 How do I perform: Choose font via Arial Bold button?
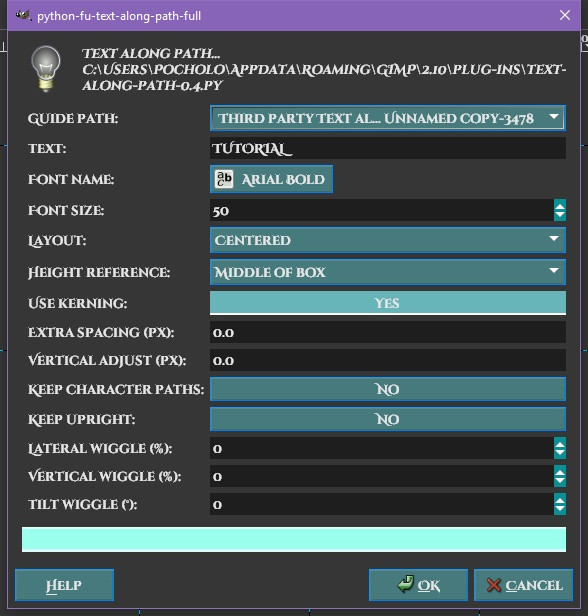[271, 179]
